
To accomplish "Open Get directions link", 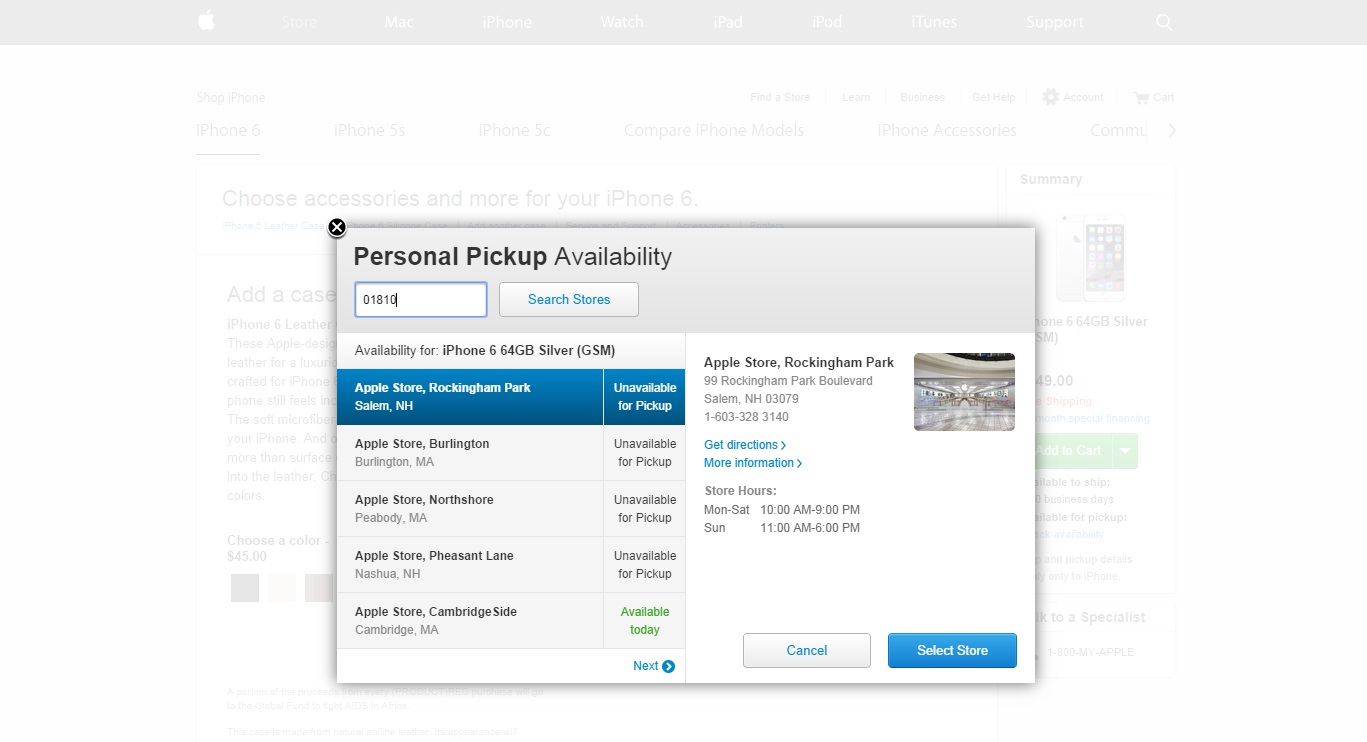I will click(745, 445).
